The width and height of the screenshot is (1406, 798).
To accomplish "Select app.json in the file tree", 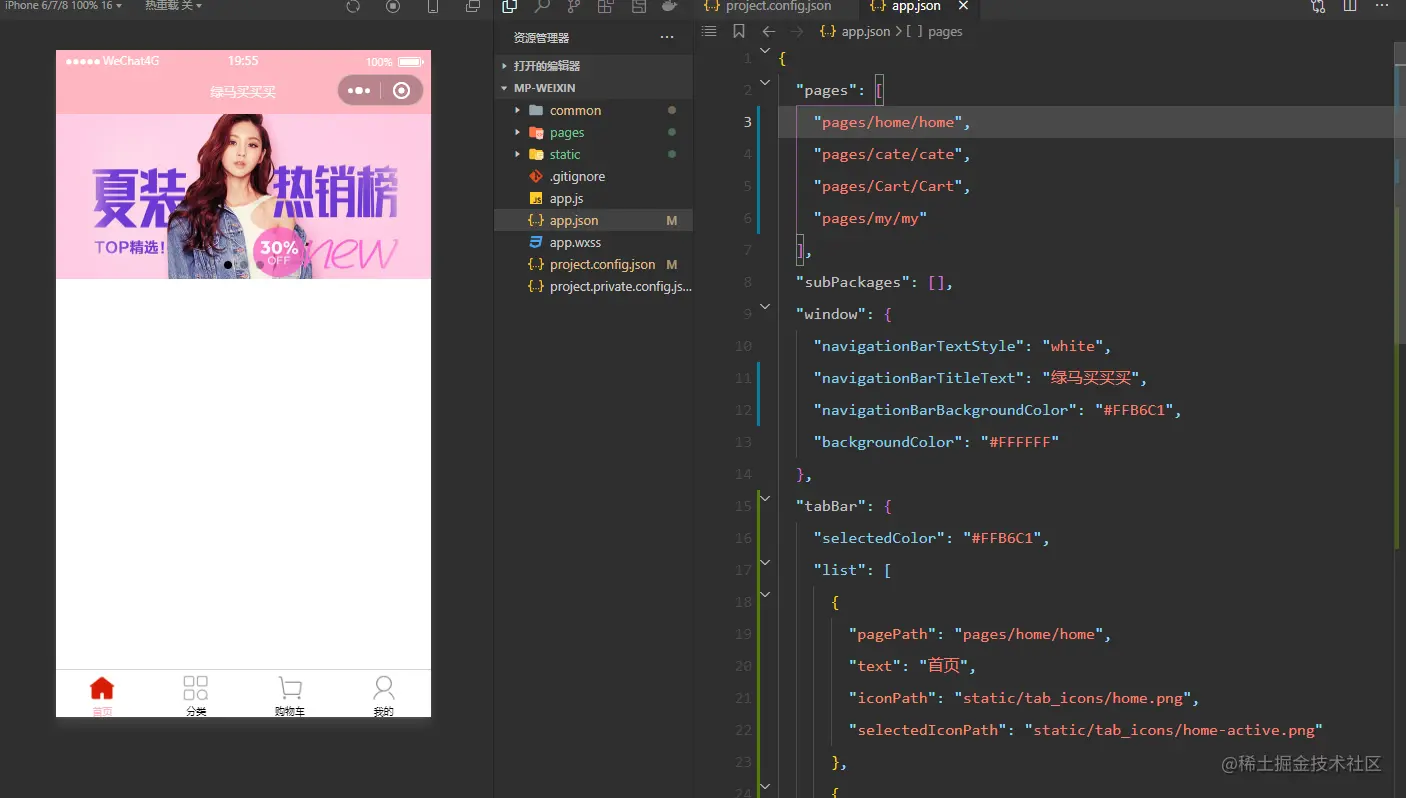I will tap(593, 220).
